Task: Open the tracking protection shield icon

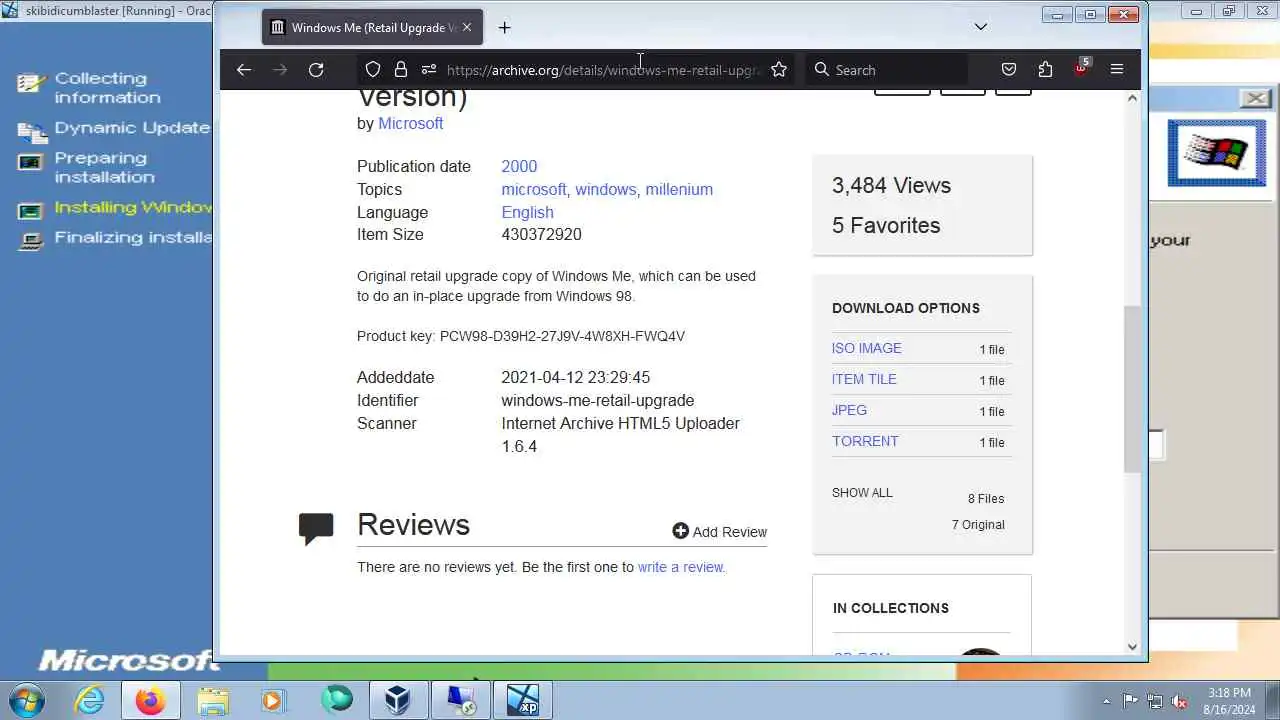Action: coord(373,69)
